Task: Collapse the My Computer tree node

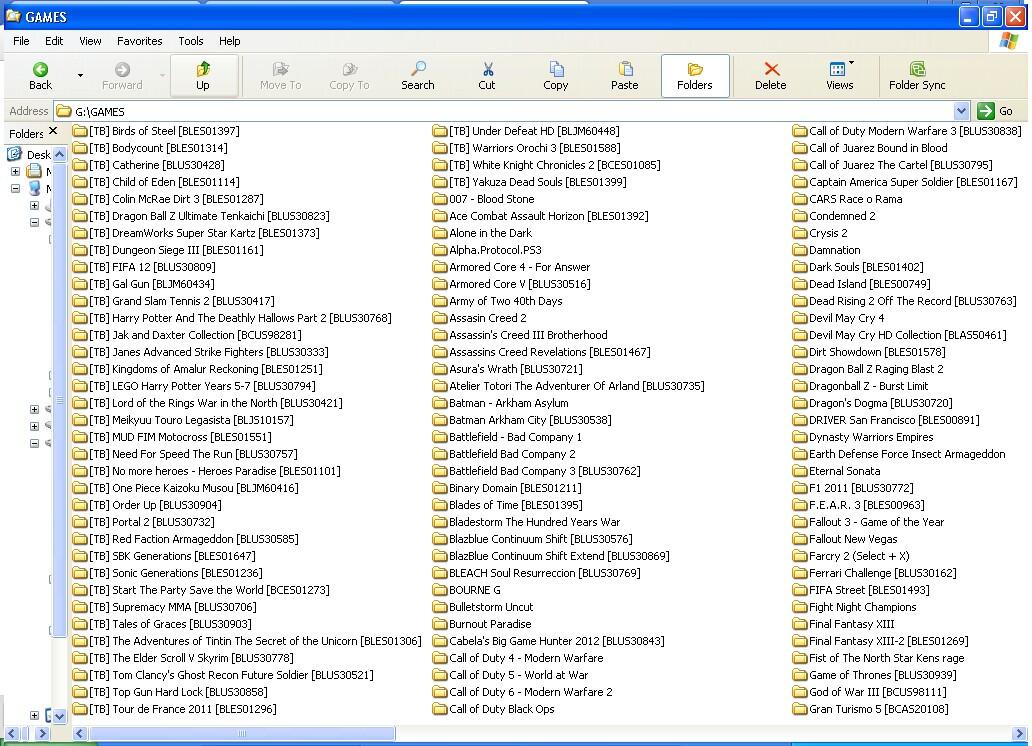Action: point(15,188)
